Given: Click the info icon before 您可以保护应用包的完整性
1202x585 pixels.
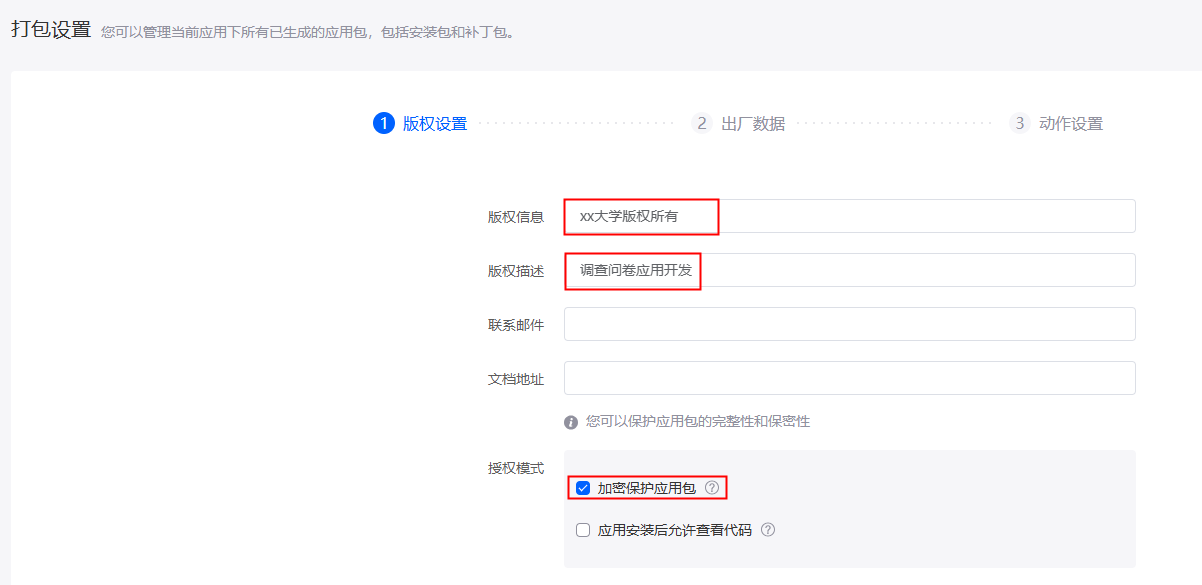Looking at the screenshot, I should [x=571, y=422].
